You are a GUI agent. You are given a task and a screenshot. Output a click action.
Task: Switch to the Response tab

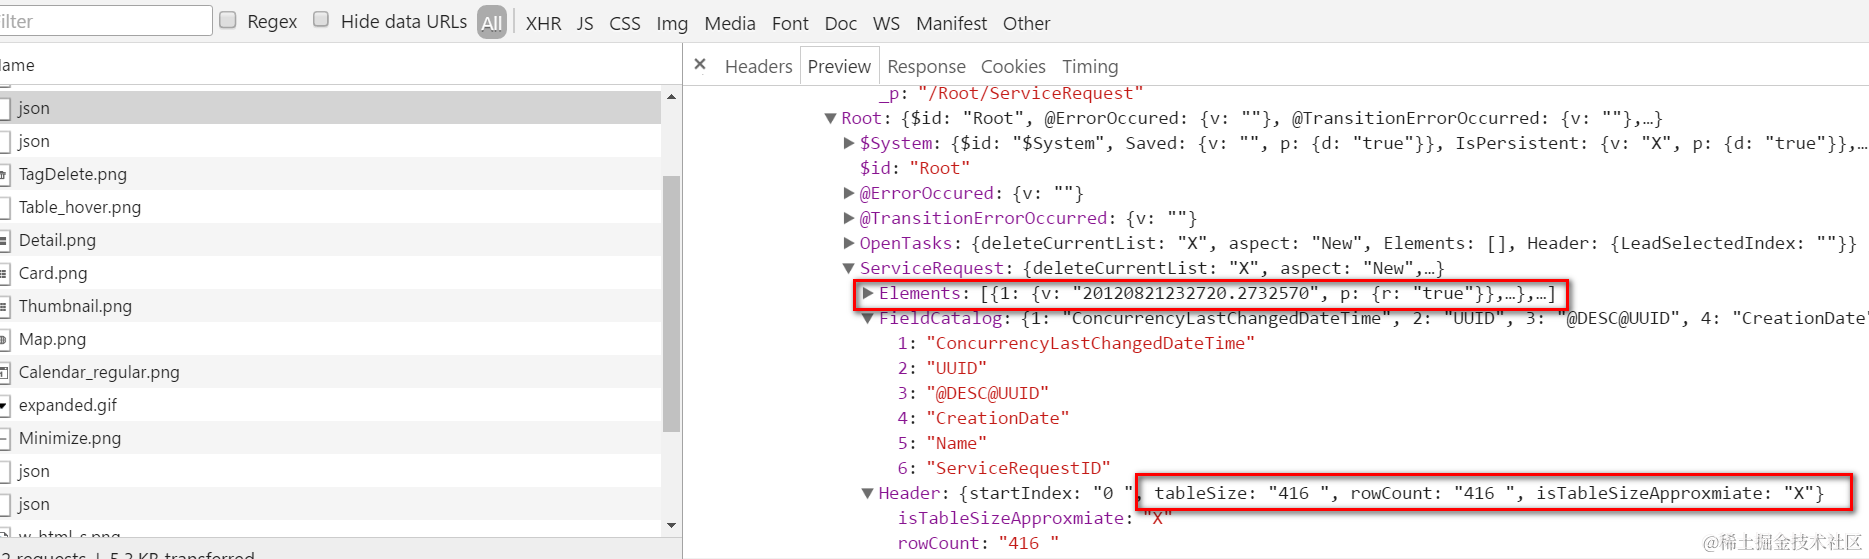coord(926,66)
